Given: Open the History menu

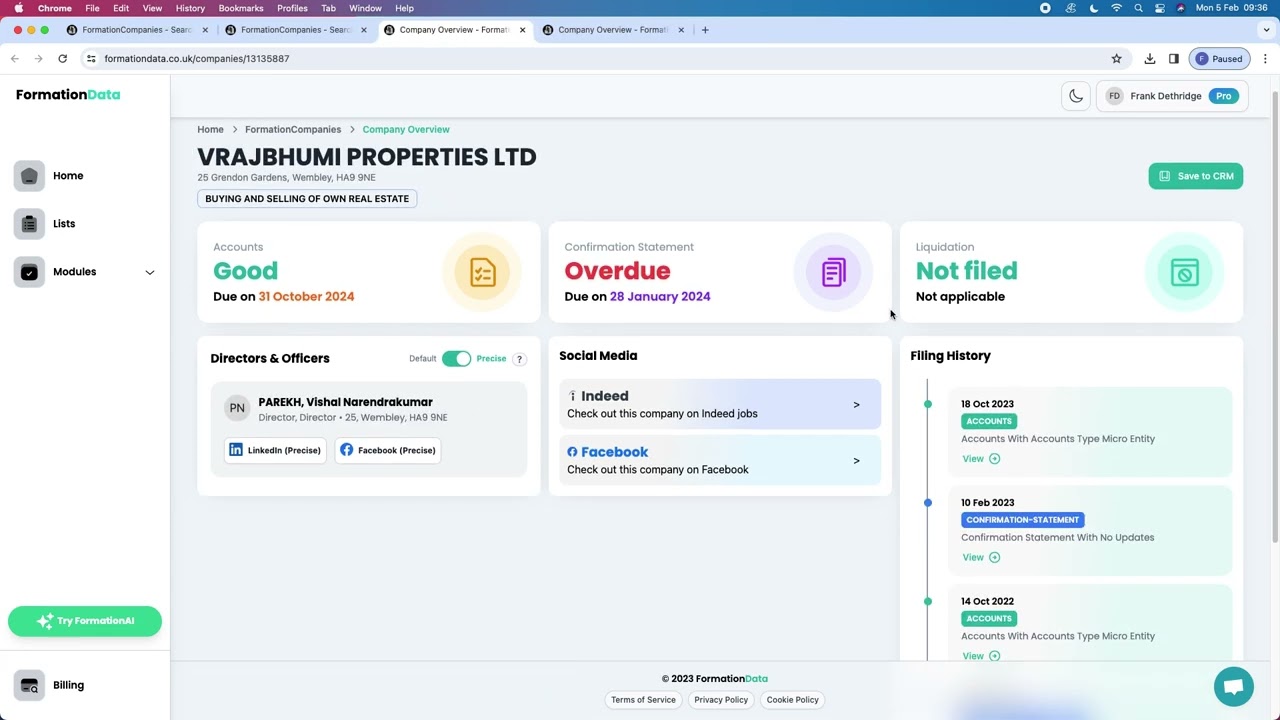Looking at the screenshot, I should point(190,8).
